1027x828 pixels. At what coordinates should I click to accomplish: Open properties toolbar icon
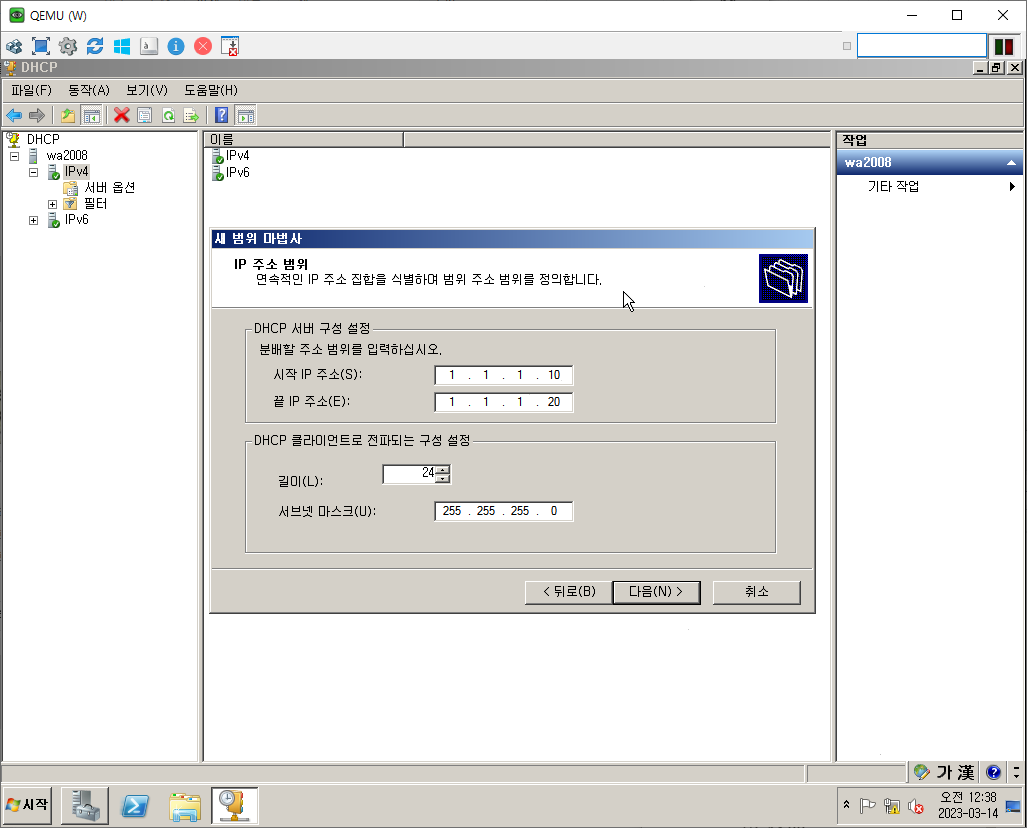point(145,116)
